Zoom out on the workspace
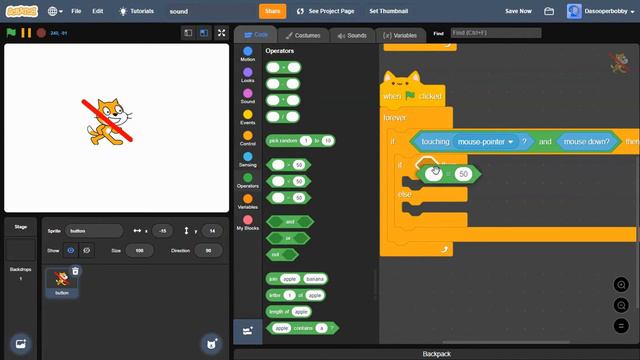 pos(621,305)
